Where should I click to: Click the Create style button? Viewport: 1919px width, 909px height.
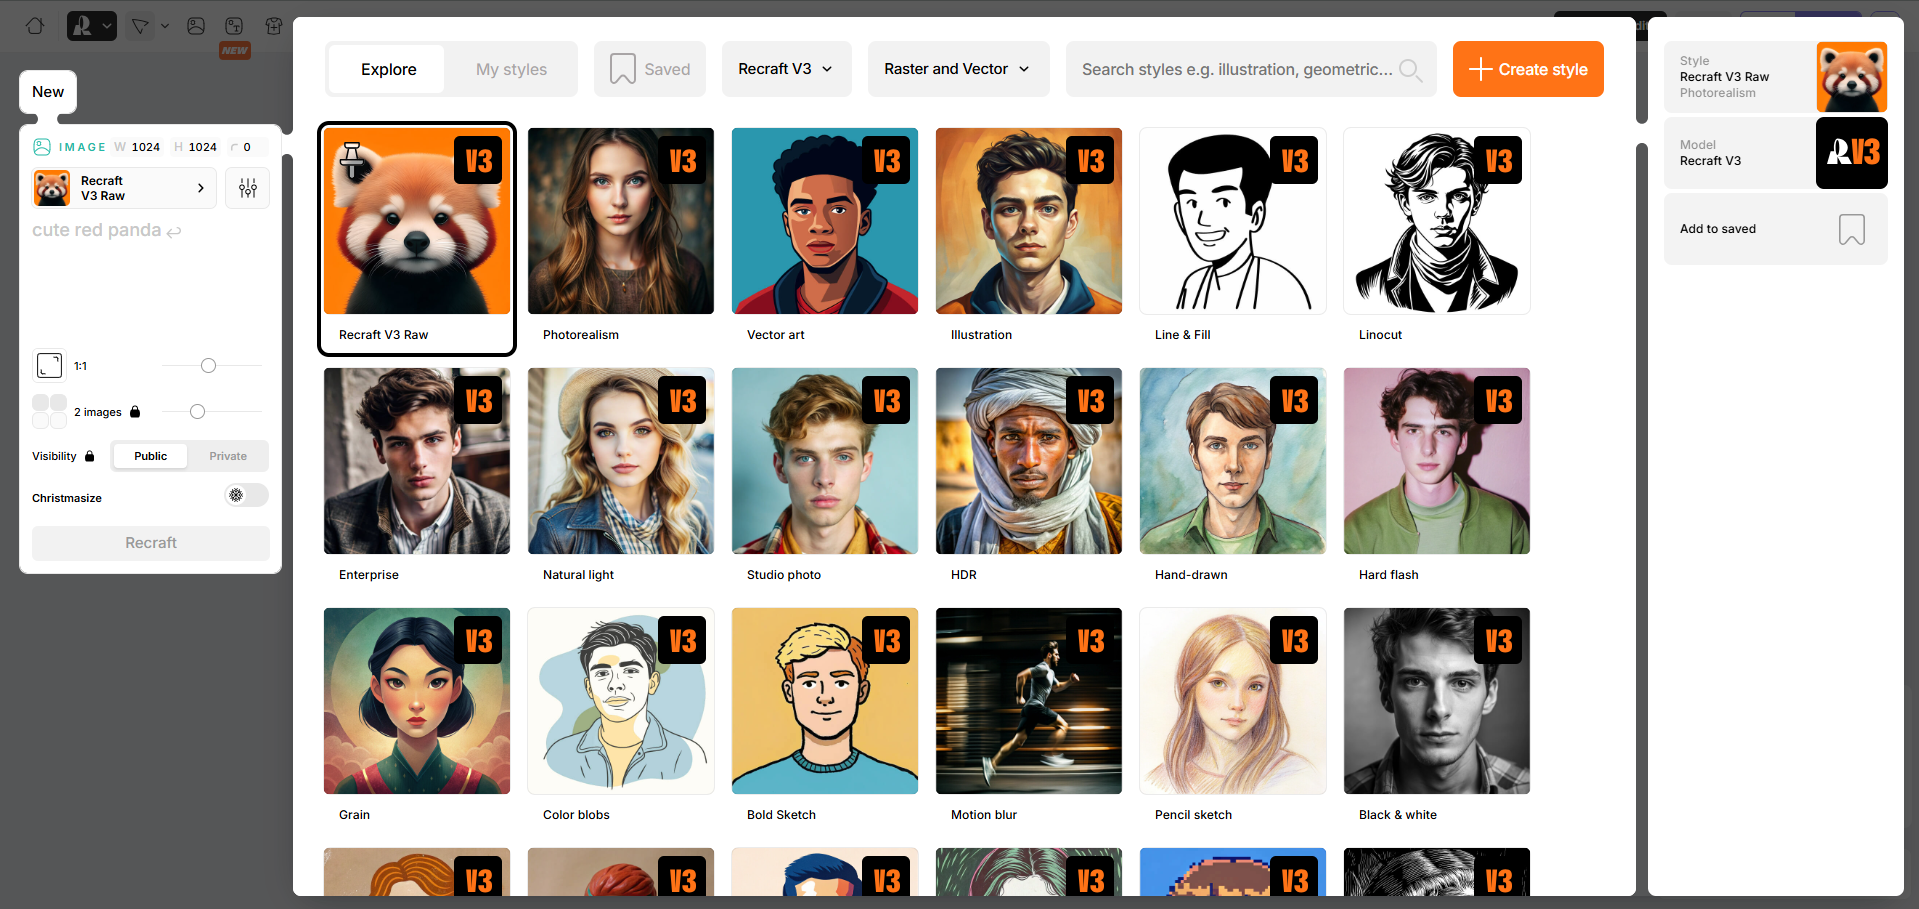[1528, 69]
